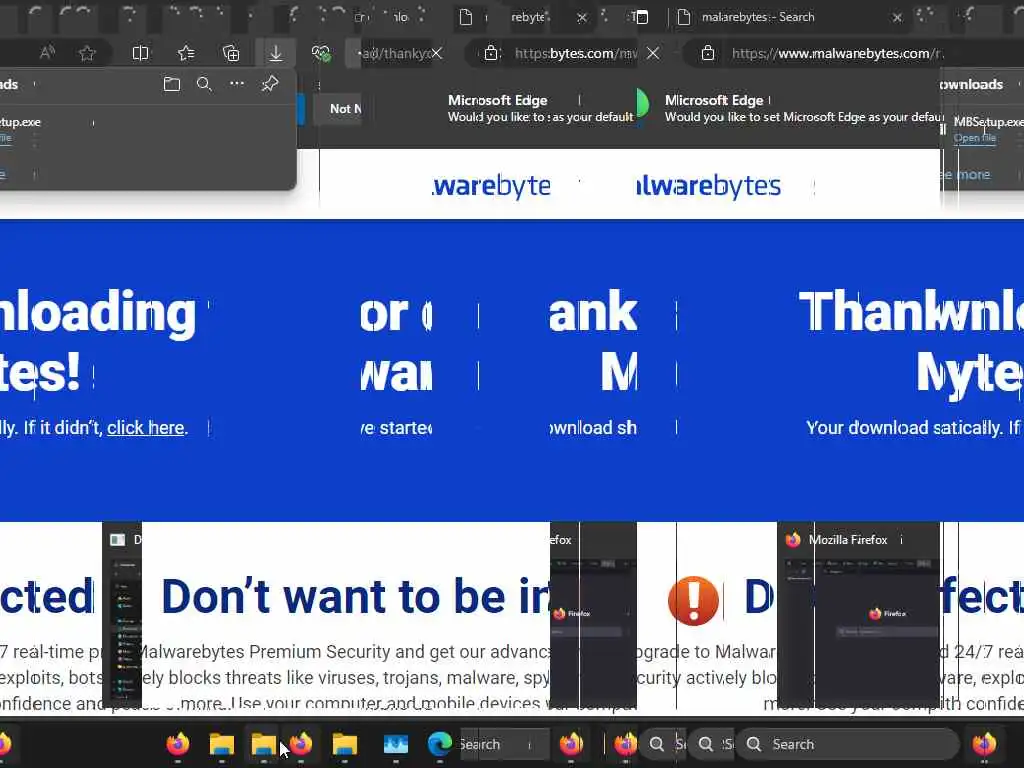The width and height of the screenshot is (1024, 768).
Task: Open More options ellipsis in Downloads panel
Action: (236, 84)
